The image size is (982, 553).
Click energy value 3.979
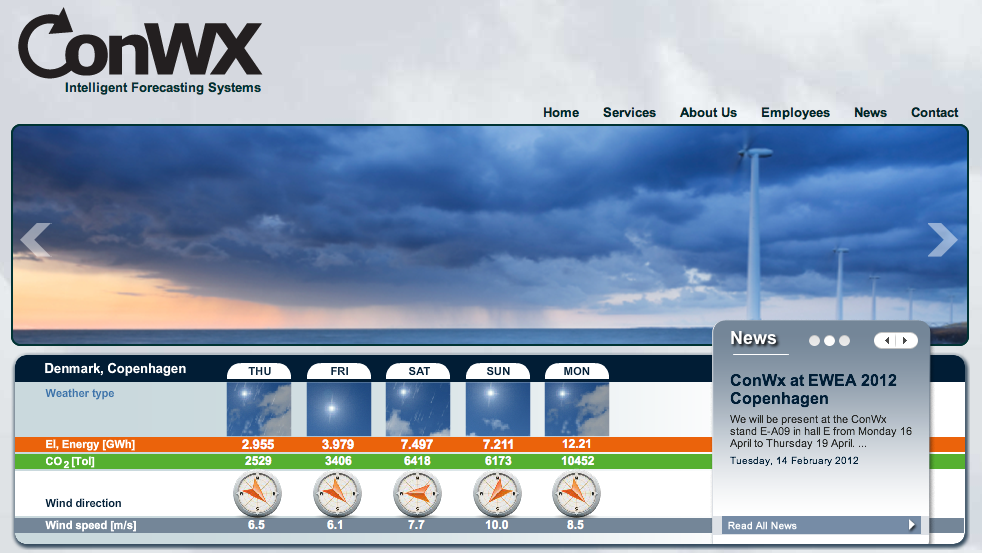338,445
